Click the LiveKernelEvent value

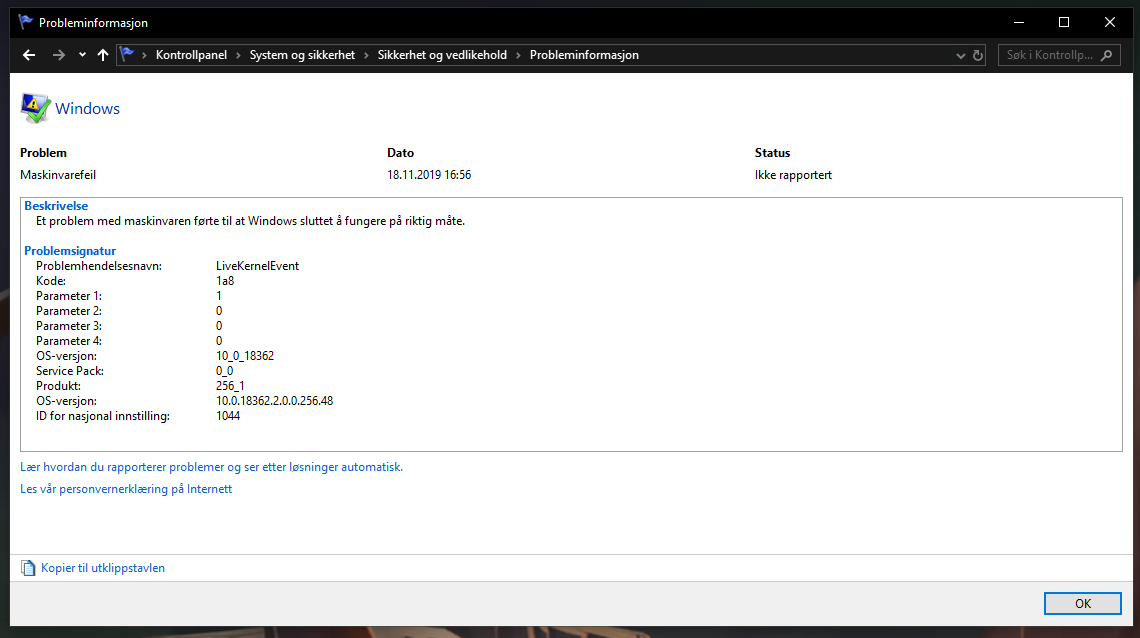257,266
